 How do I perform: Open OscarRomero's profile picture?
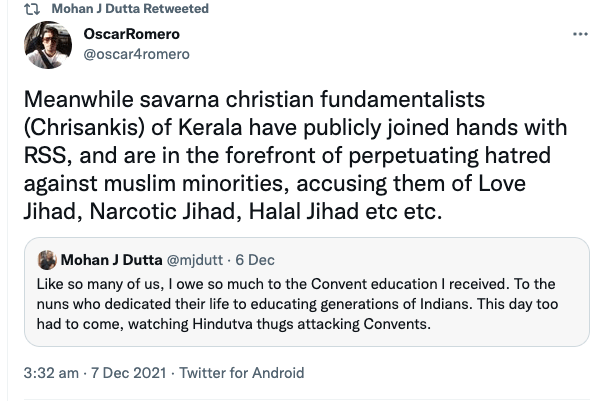point(48,45)
